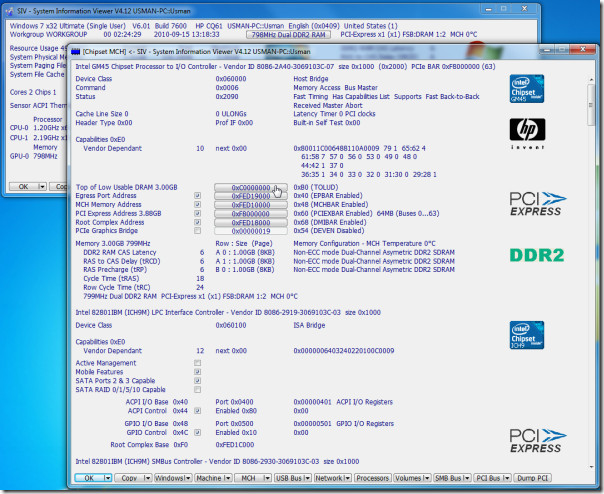
Task: Click 'Root Complex Base' label text
Action: click(x=139, y=445)
